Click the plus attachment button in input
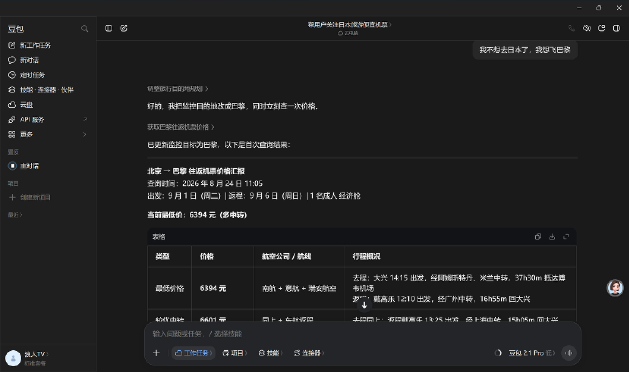This screenshot has width=630, height=373. click(x=156, y=353)
